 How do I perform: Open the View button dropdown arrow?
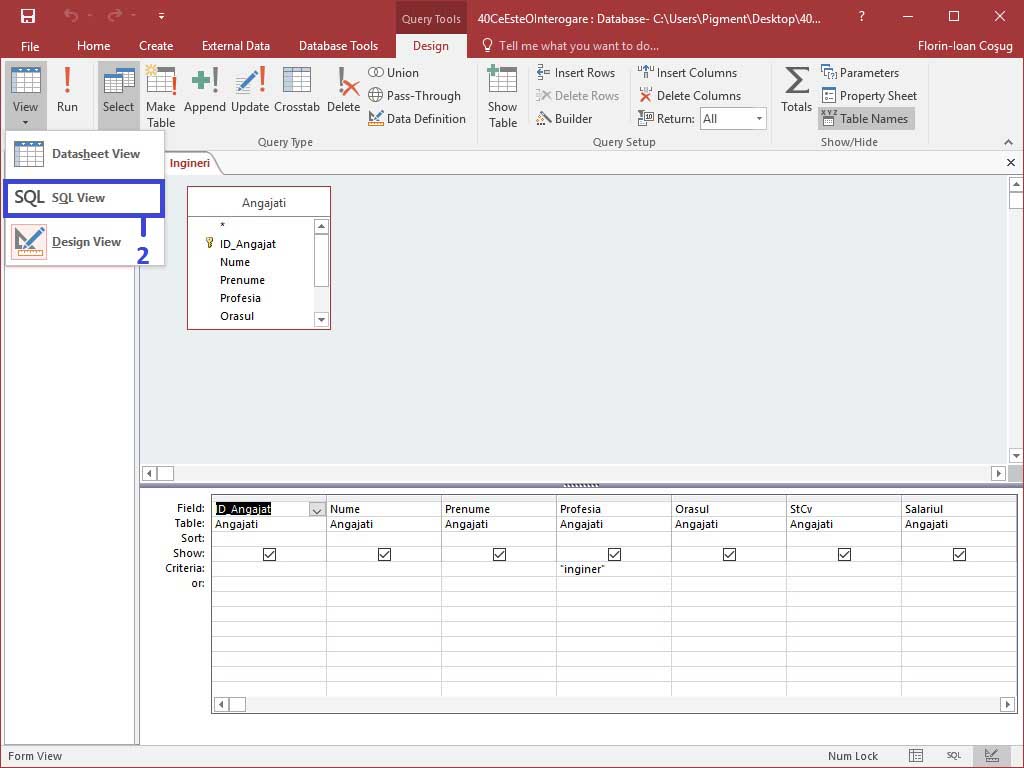pos(25,122)
